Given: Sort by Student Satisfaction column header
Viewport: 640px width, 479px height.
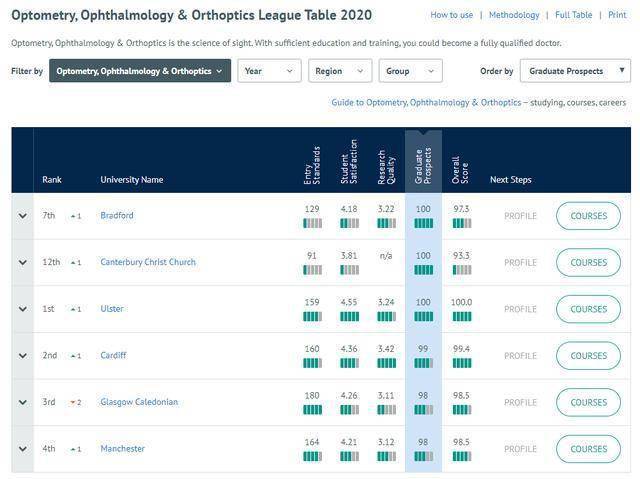Looking at the screenshot, I should tap(349, 163).
